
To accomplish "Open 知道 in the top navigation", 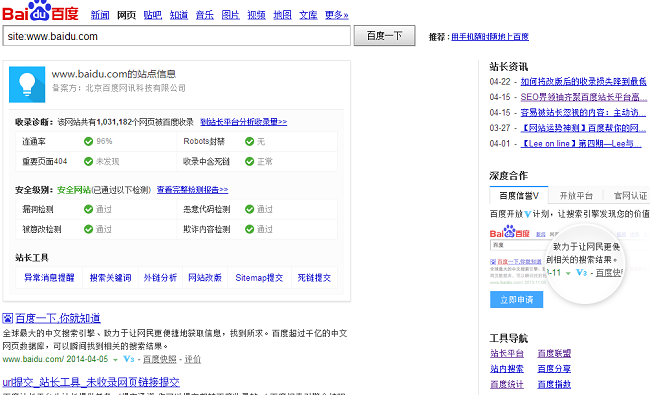I will [x=179, y=15].
